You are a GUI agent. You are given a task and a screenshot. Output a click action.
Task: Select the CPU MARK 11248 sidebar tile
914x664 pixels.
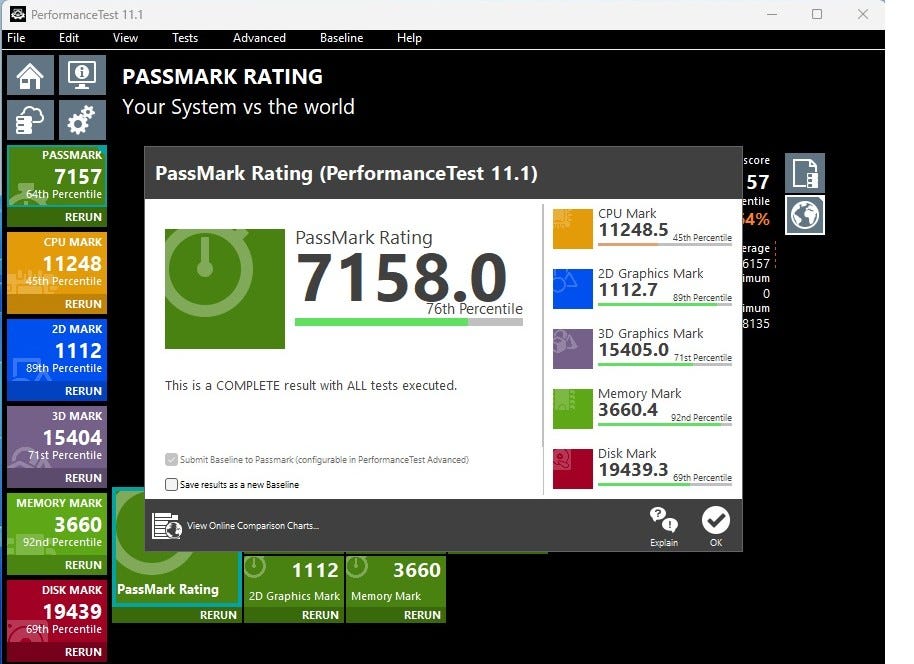tap(57, 262)
